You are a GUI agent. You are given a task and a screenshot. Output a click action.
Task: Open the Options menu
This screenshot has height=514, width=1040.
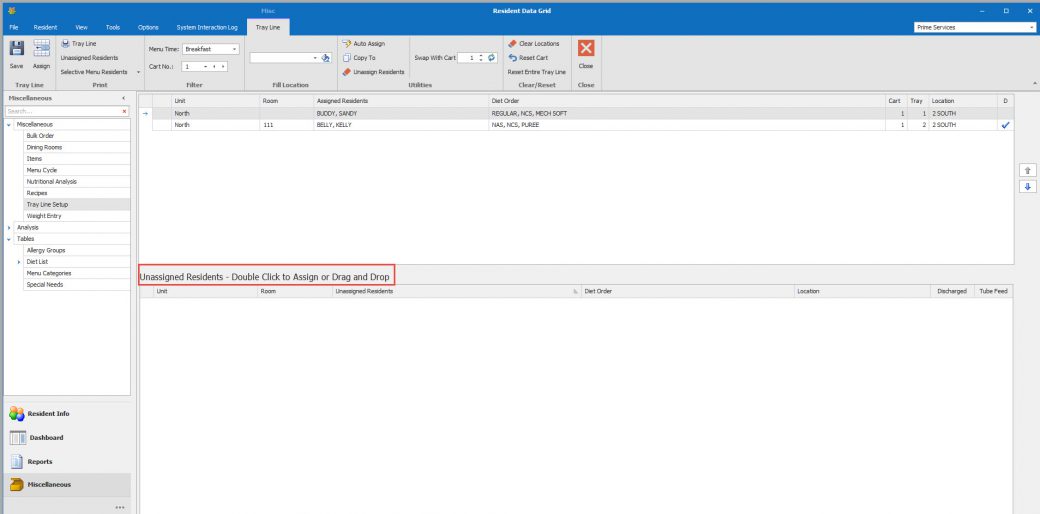pyautogui.click(x=148, y=27)
